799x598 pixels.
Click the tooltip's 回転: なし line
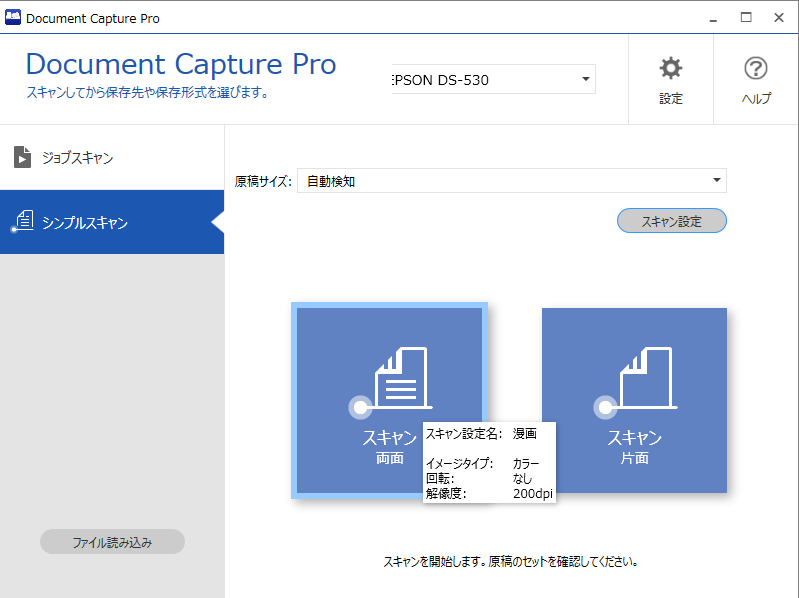[x=479, y=478]
